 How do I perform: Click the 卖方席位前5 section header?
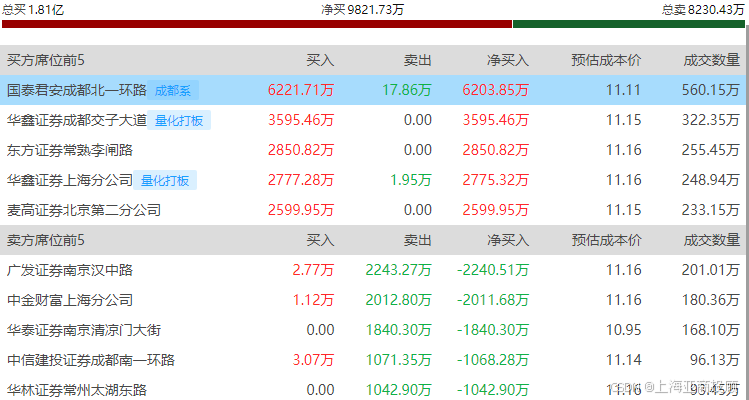[x=46, y=240]
